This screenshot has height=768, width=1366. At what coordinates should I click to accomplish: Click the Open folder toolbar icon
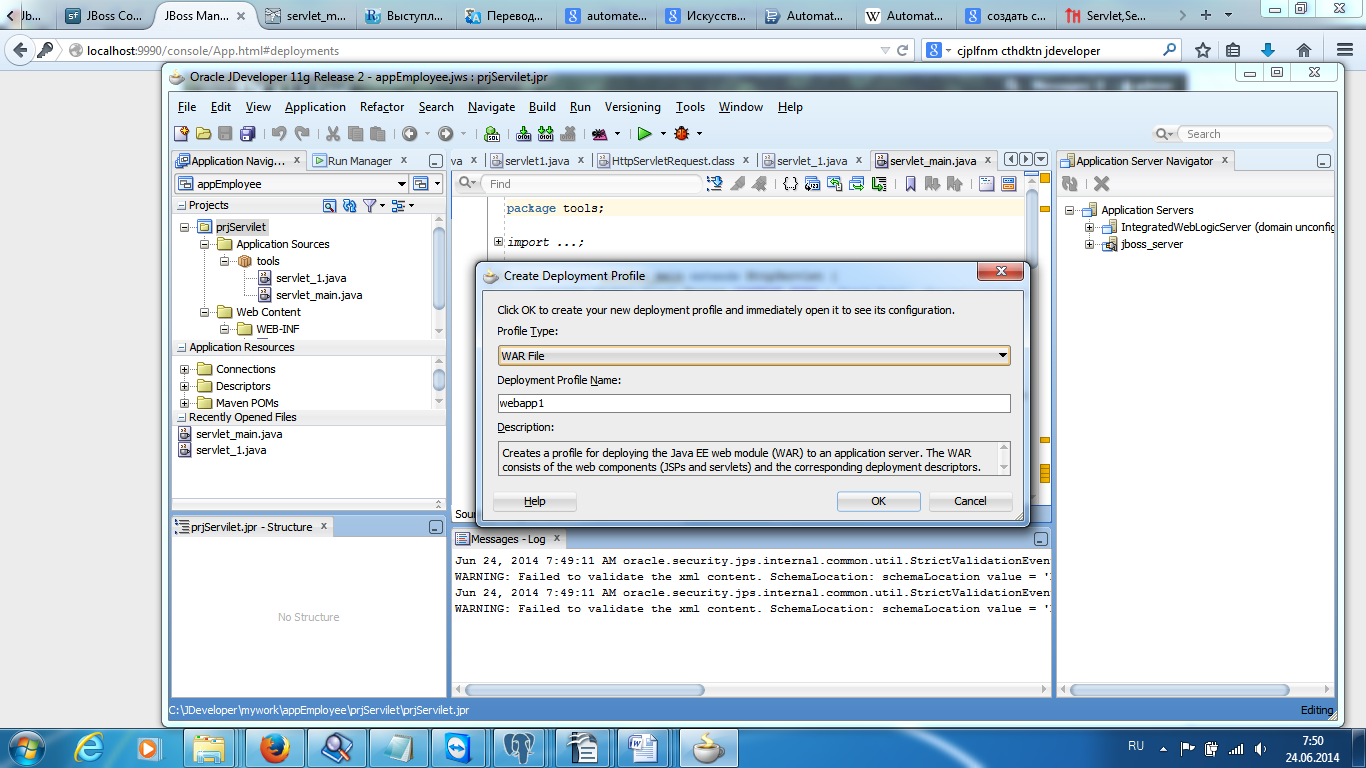point(203,133)
